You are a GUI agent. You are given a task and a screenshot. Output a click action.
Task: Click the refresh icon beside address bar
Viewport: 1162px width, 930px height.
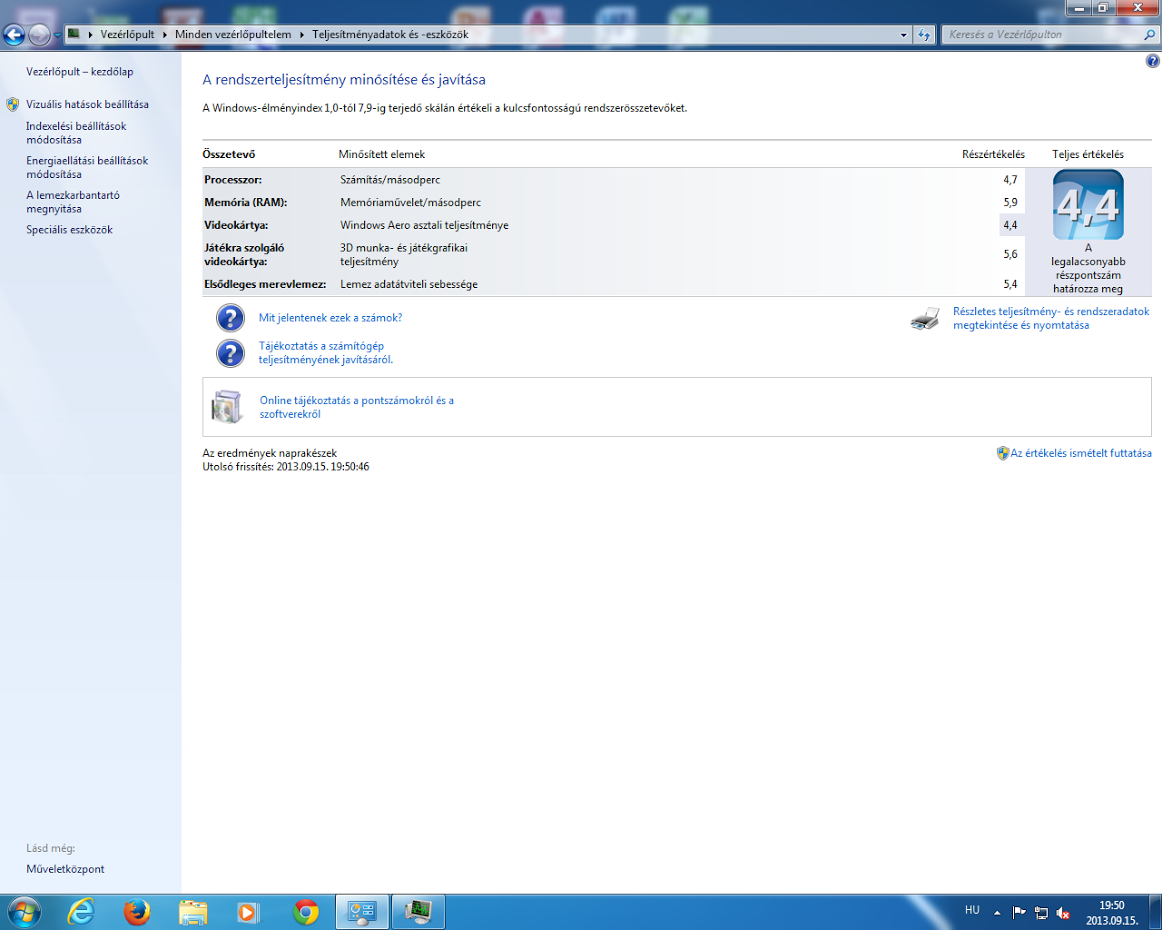coord(923,34)
